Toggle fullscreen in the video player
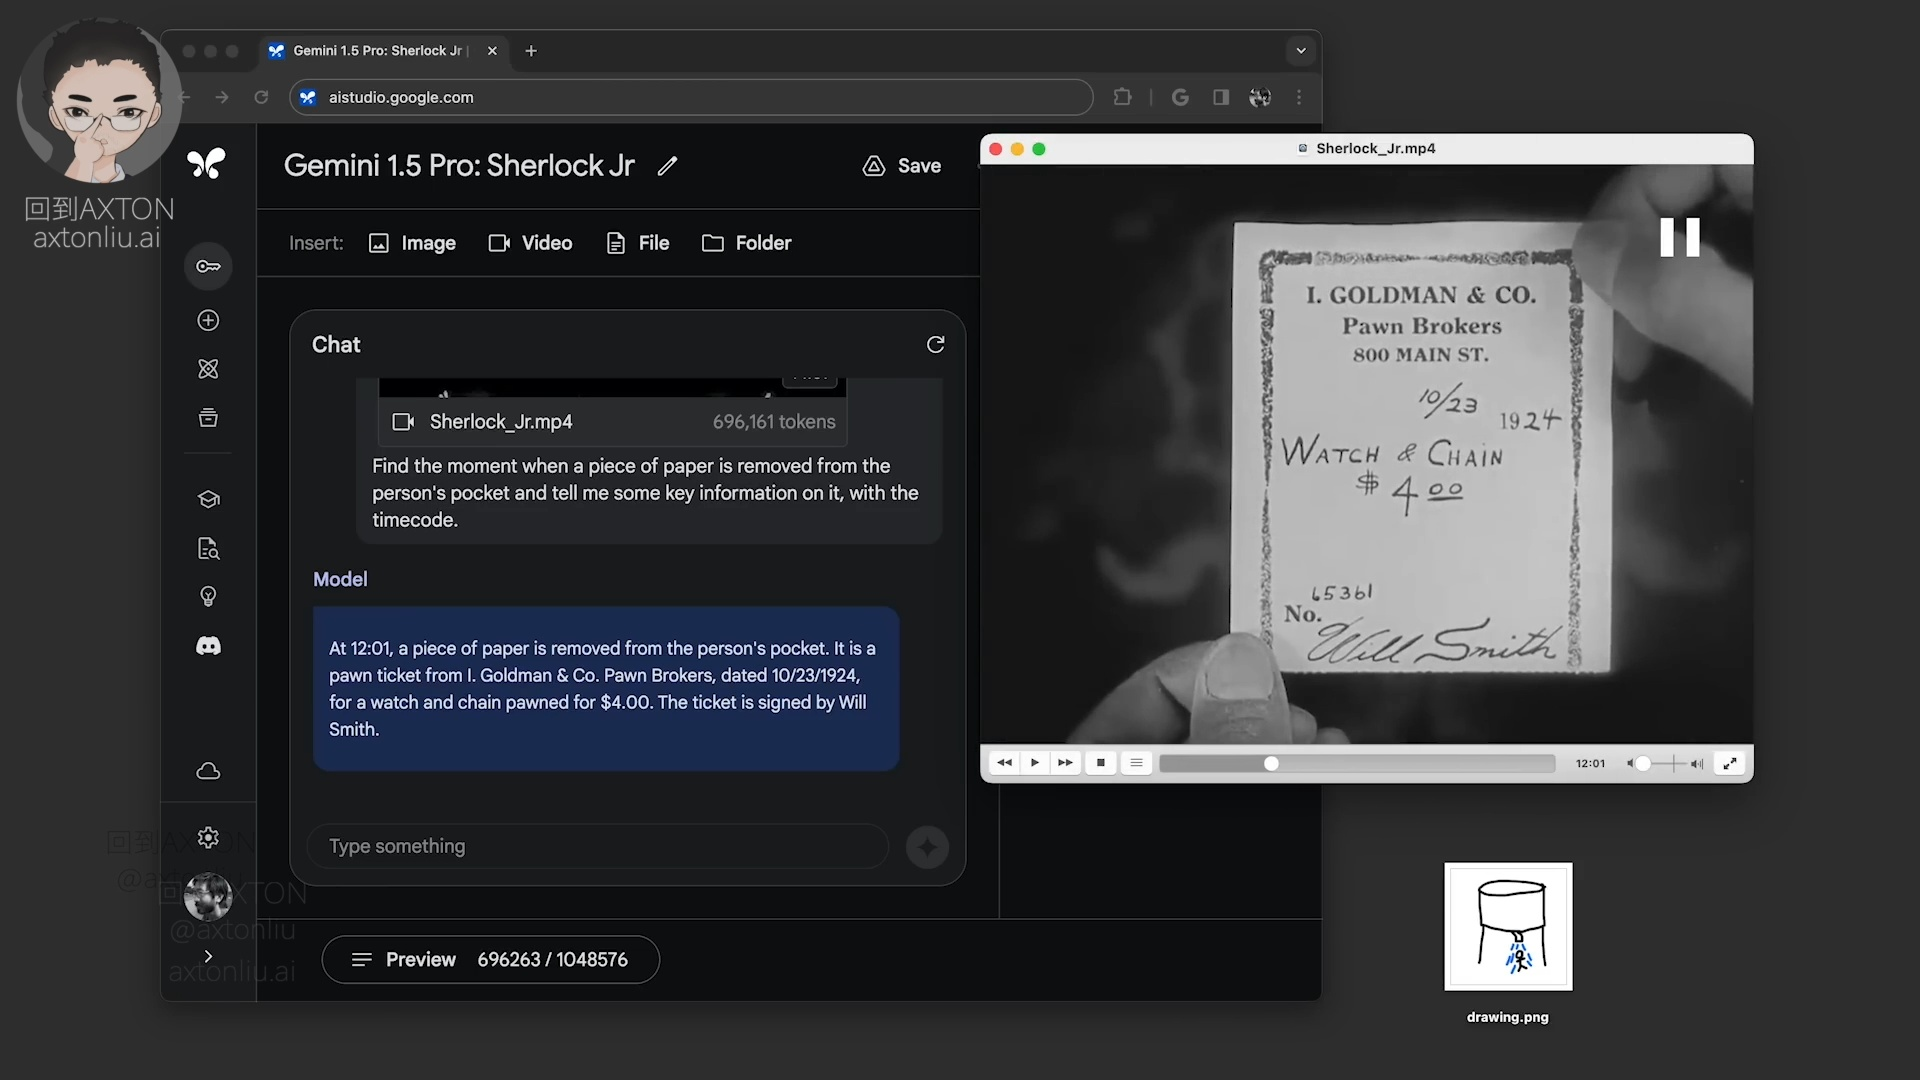This screenshot has width=1920, height=1080. [x=1729, y=763]
